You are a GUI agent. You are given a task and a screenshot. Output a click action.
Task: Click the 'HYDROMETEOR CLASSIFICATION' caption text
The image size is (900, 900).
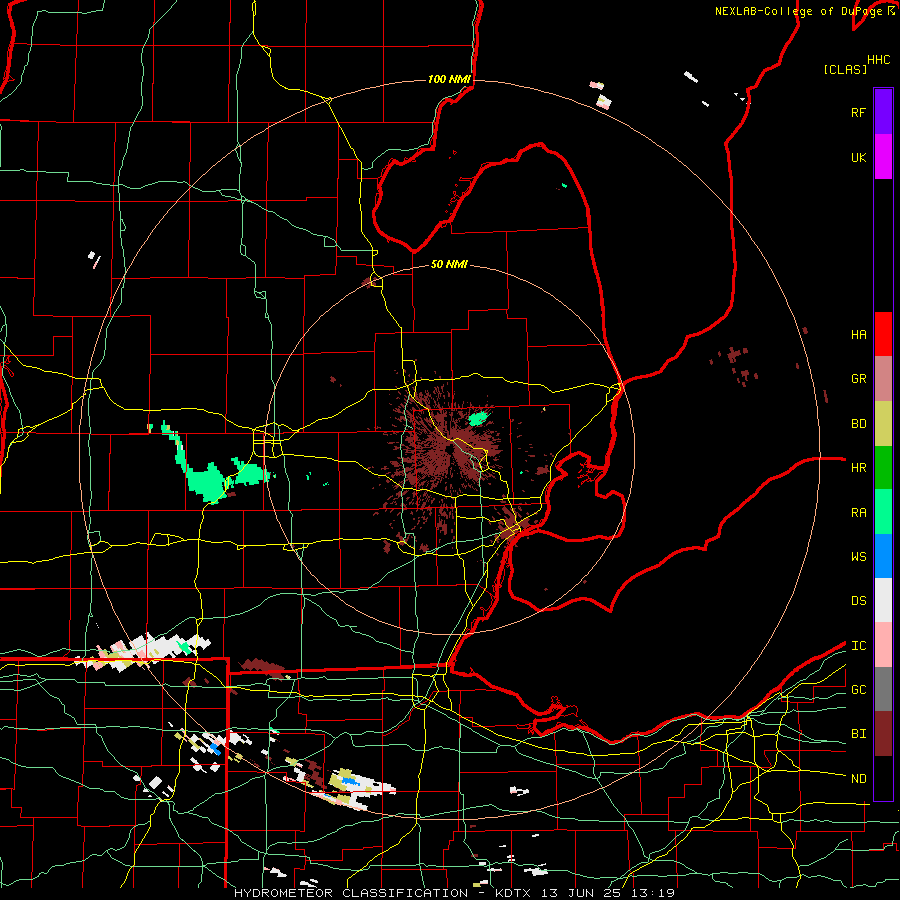351,893
